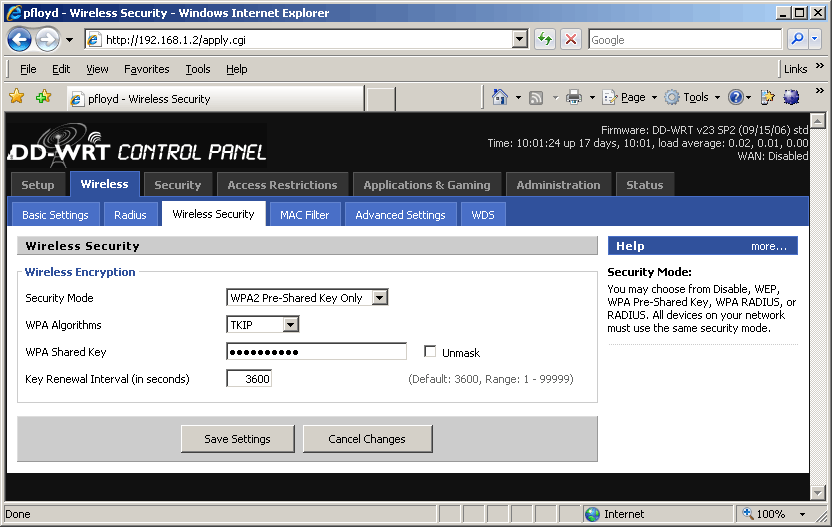Click the Home icon in command bar
832x527 pixels.
(x=500, y=97)
